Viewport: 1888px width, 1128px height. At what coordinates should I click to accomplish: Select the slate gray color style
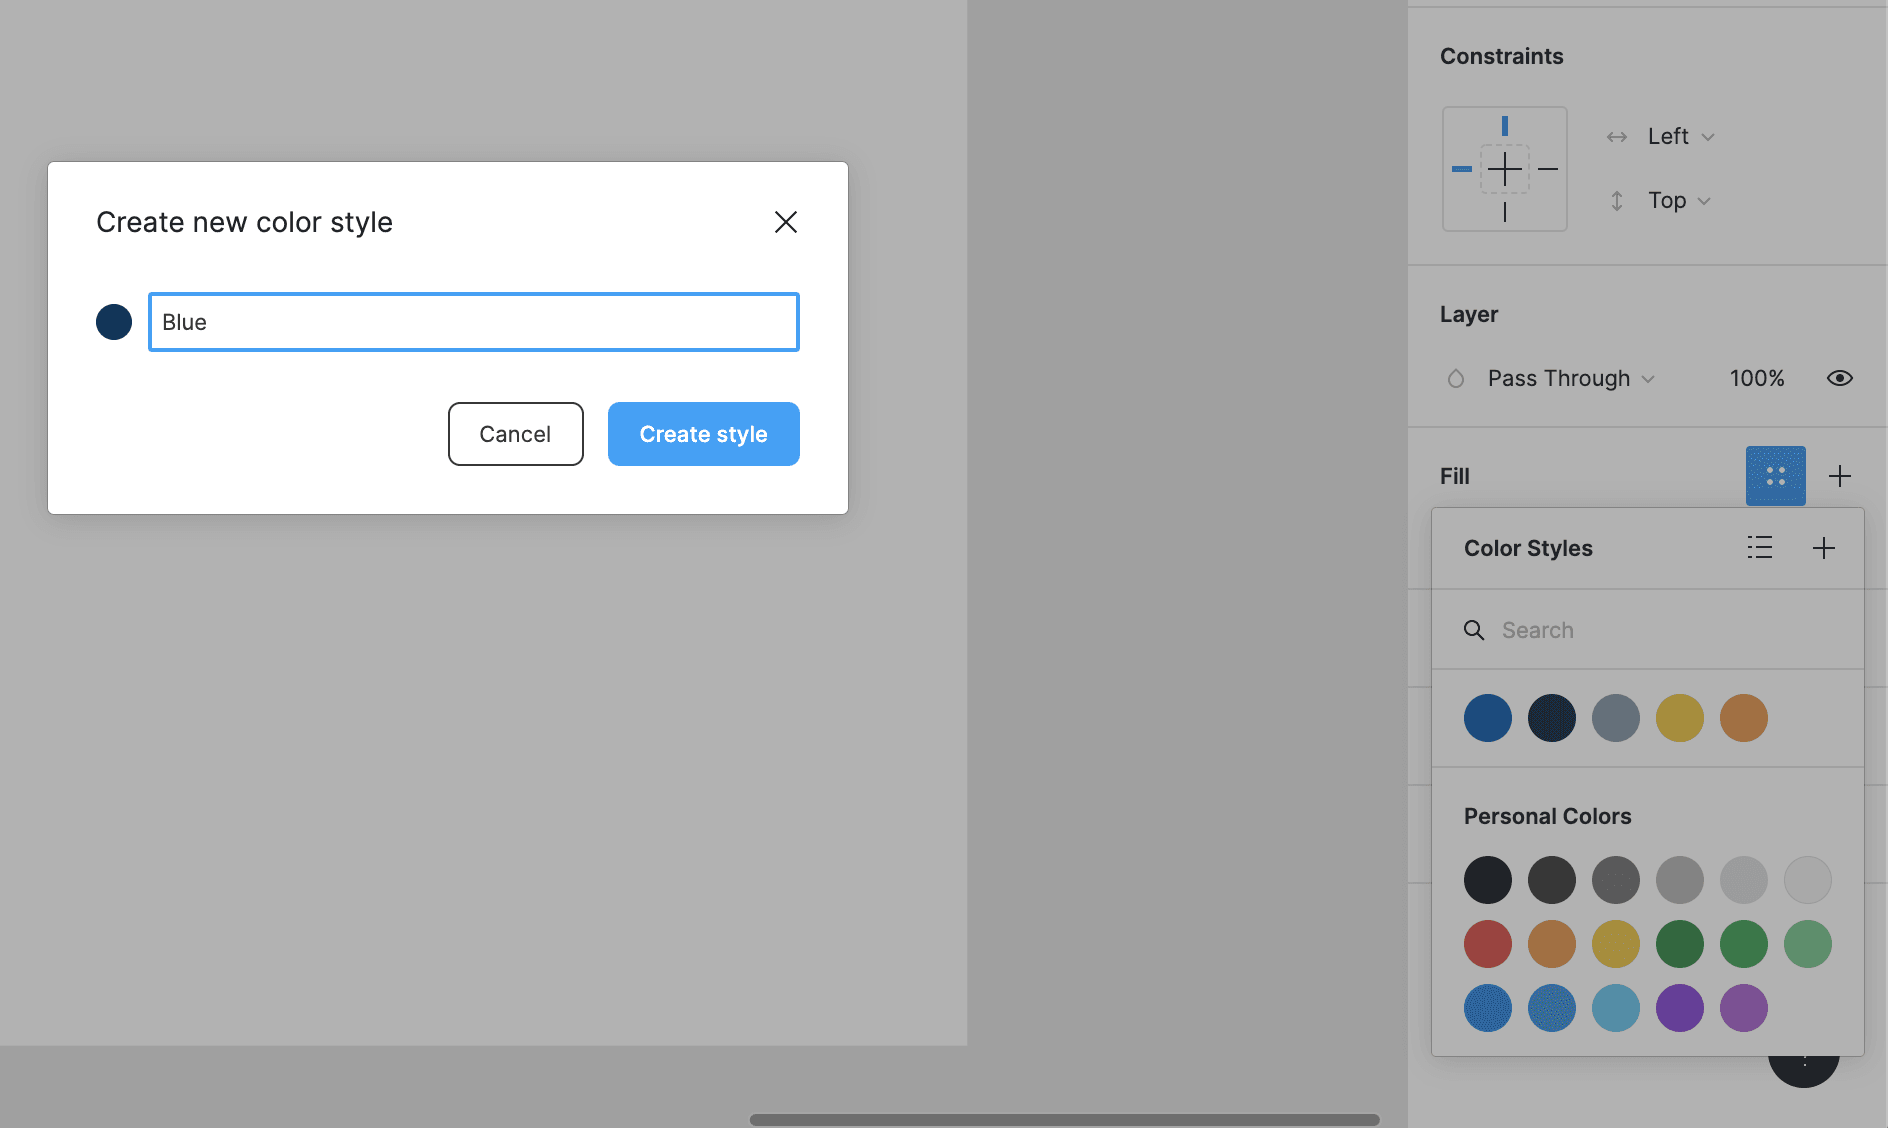[x=1616, y=718]
